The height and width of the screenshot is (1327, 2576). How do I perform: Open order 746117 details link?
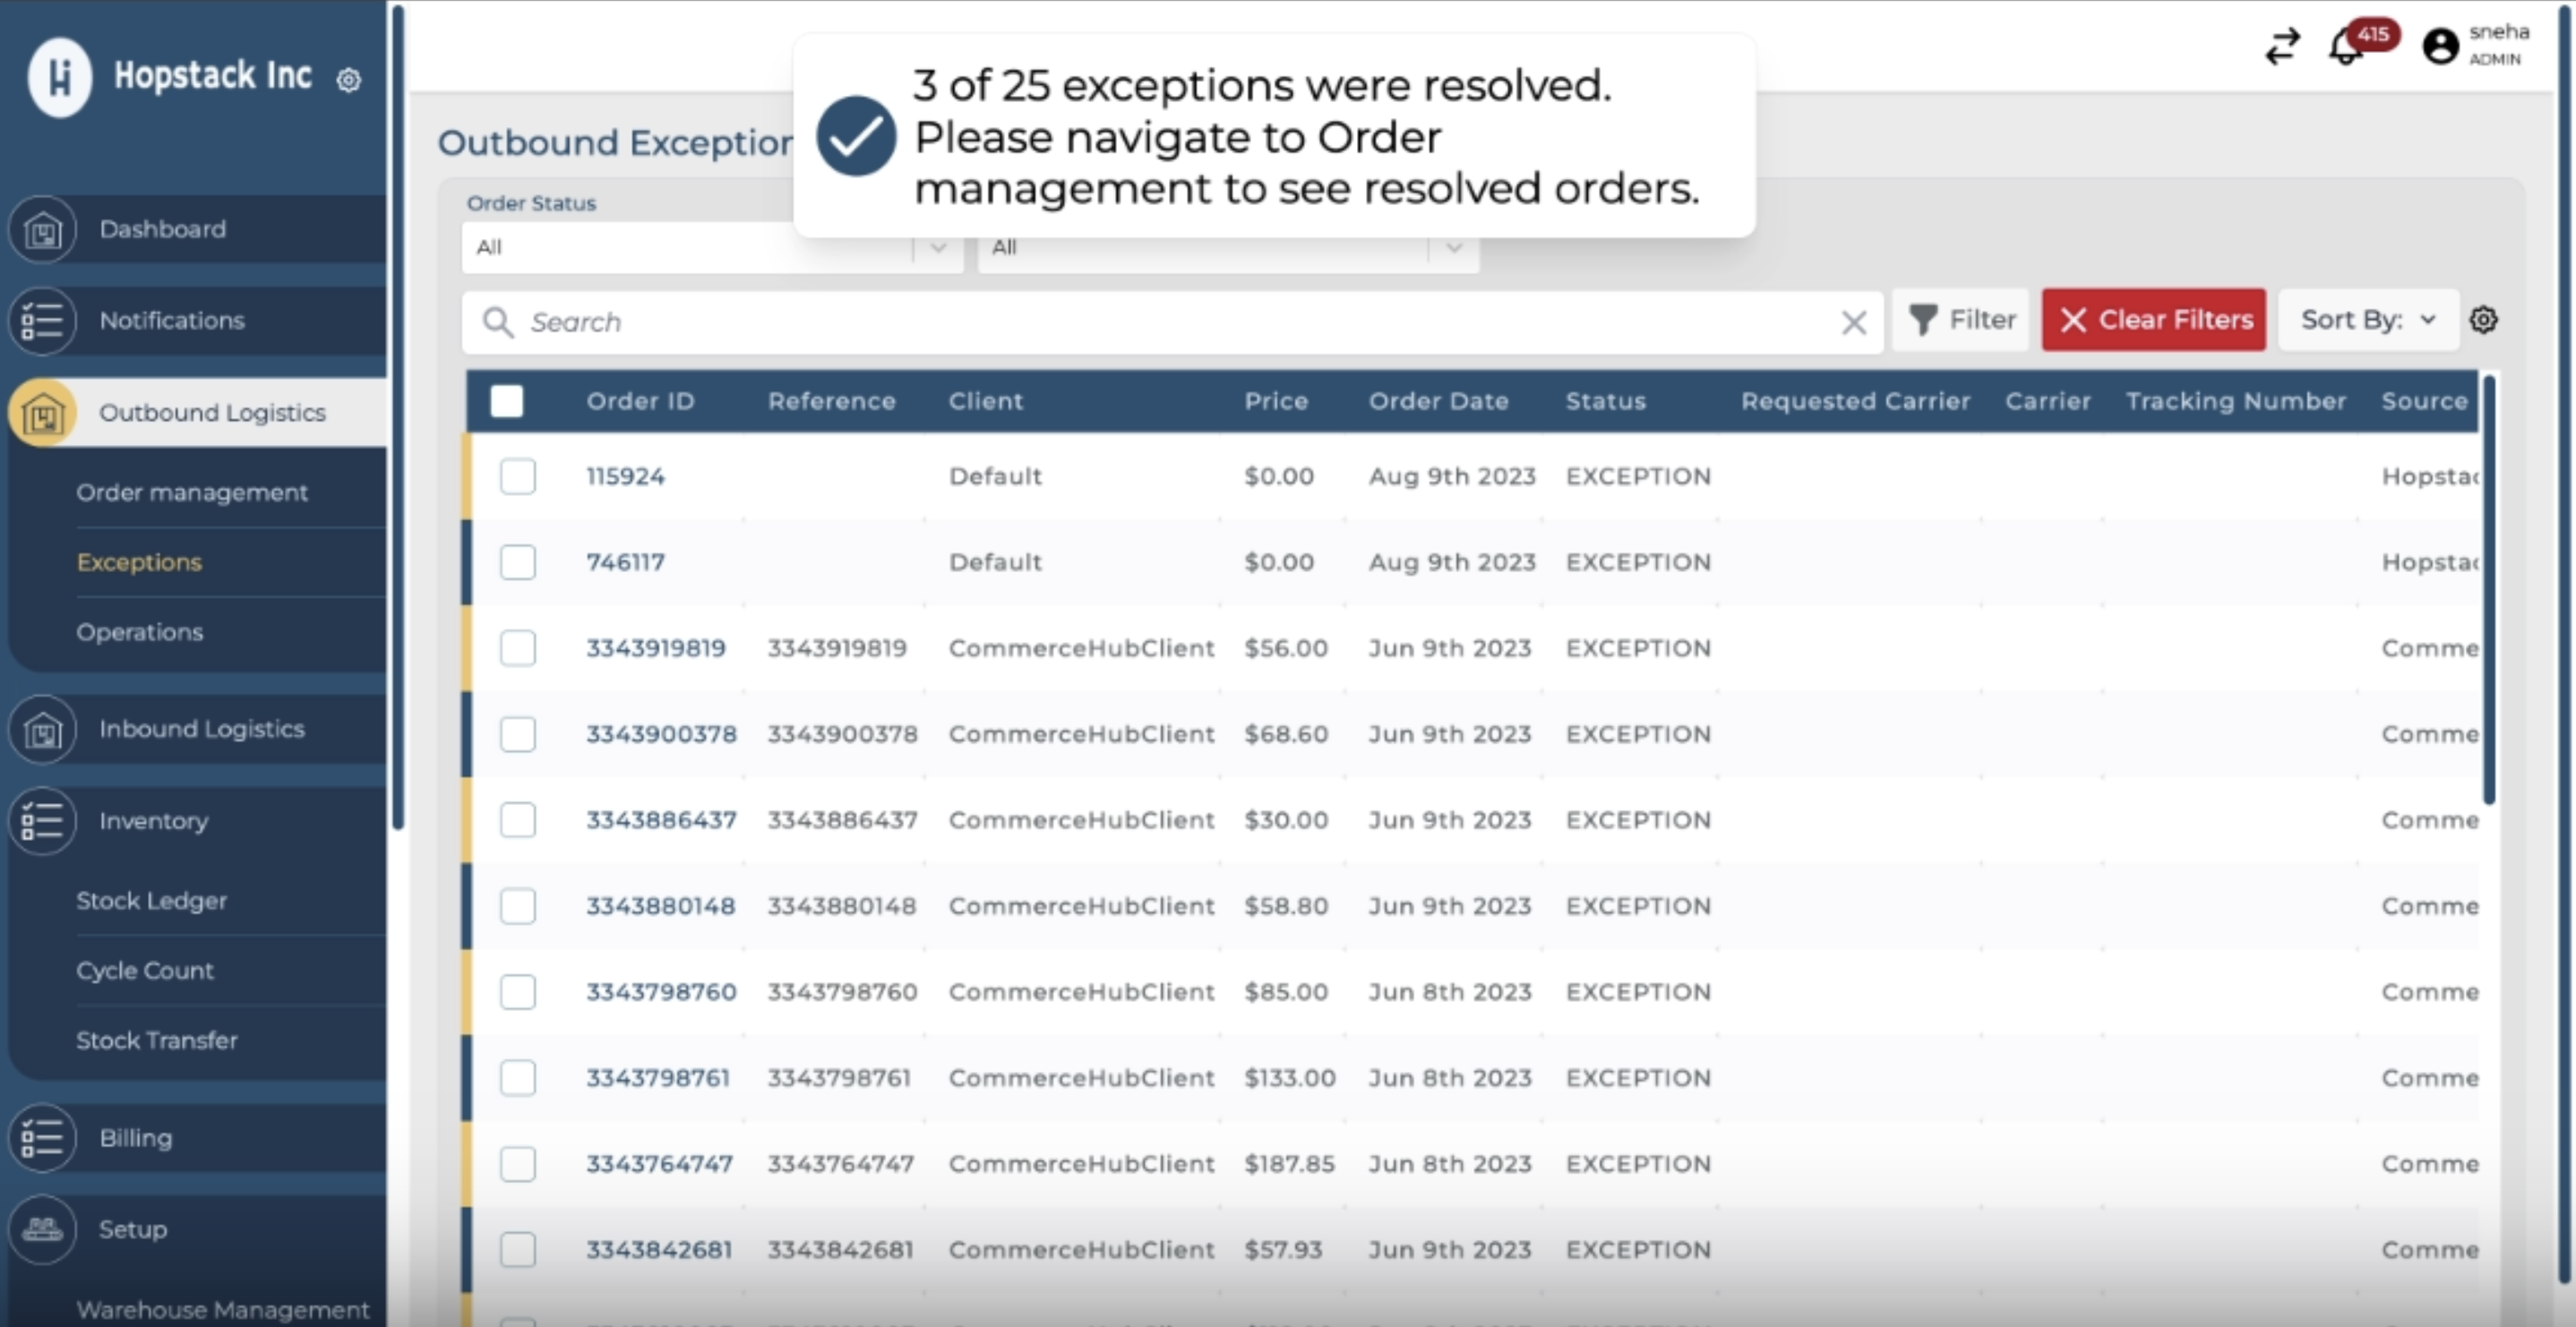click(x=625, y=562)
